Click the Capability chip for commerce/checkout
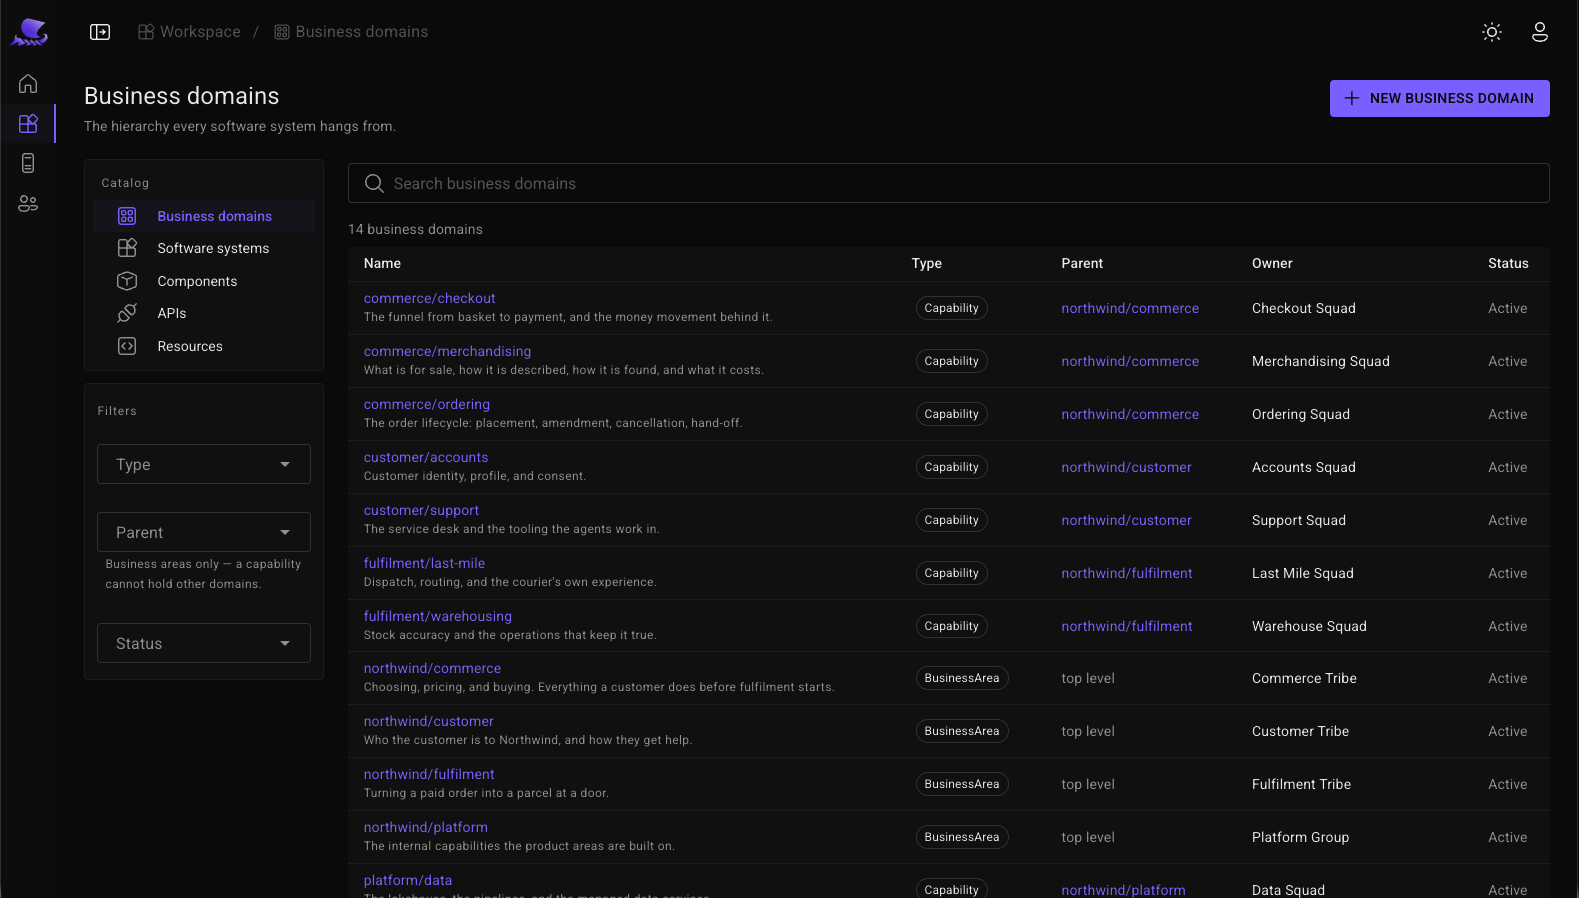Image resolution: width=1579 pixels, height=898 pixels. pos(952,308)
